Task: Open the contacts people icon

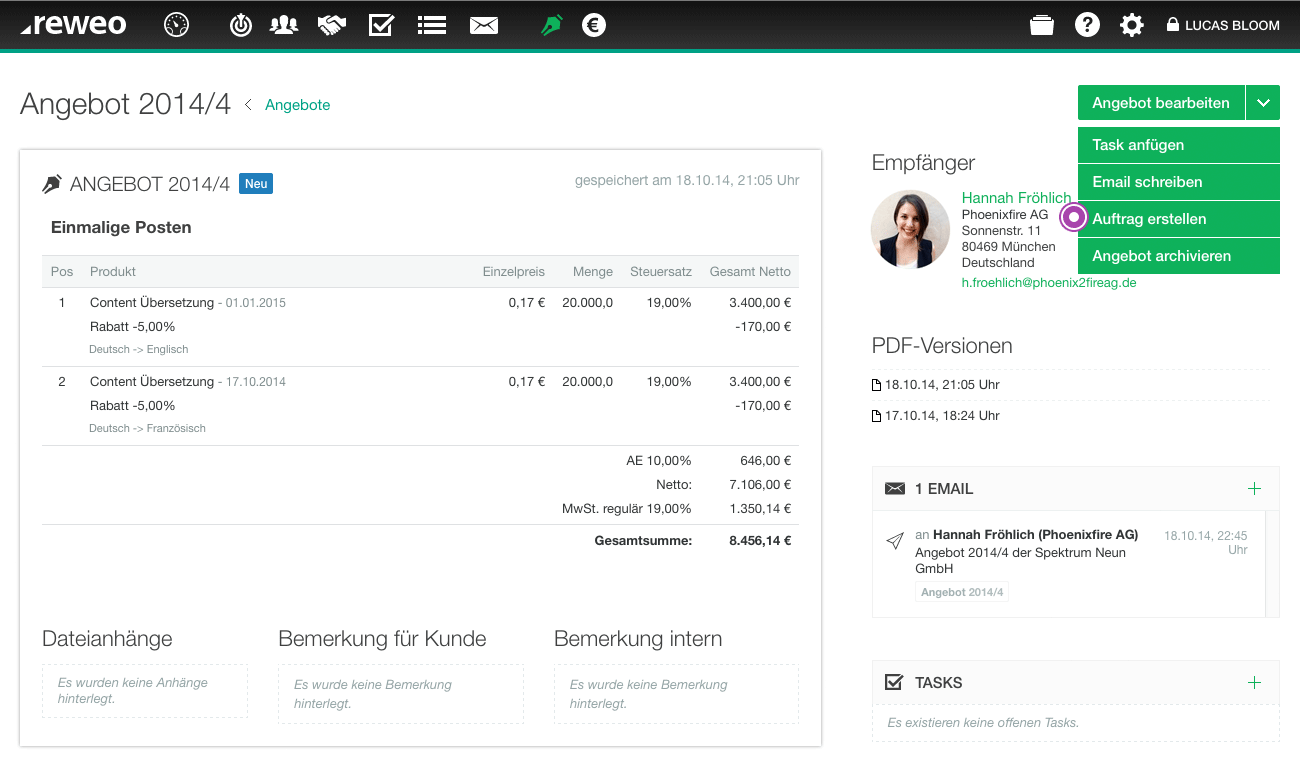Action: point(284,25)
